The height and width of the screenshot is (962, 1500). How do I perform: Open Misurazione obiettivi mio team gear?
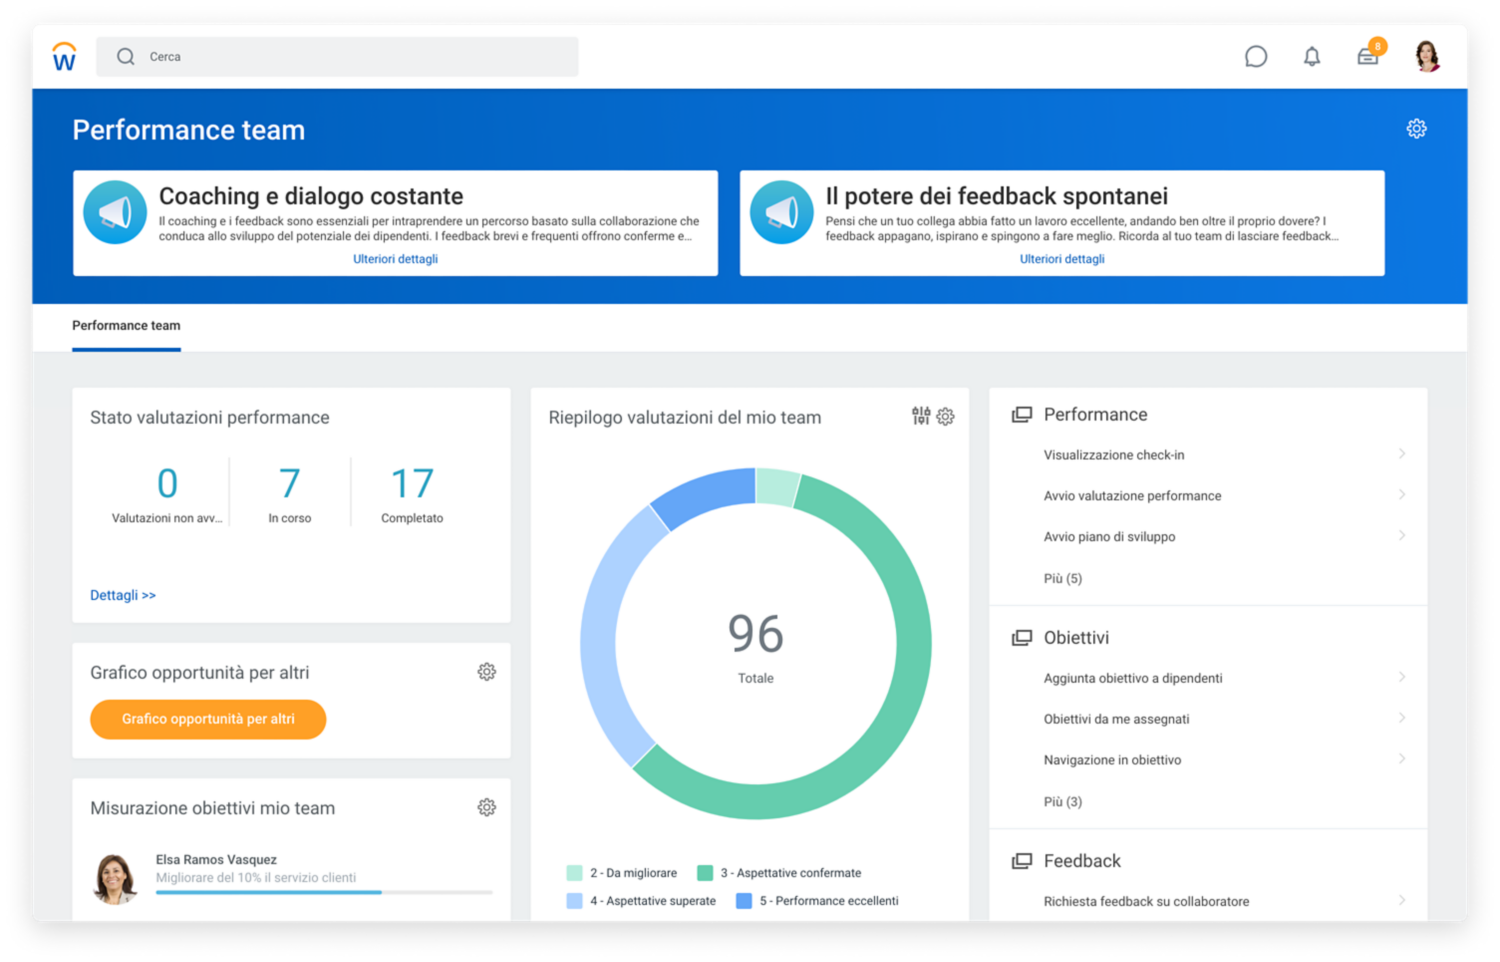(x=487, y=807)
